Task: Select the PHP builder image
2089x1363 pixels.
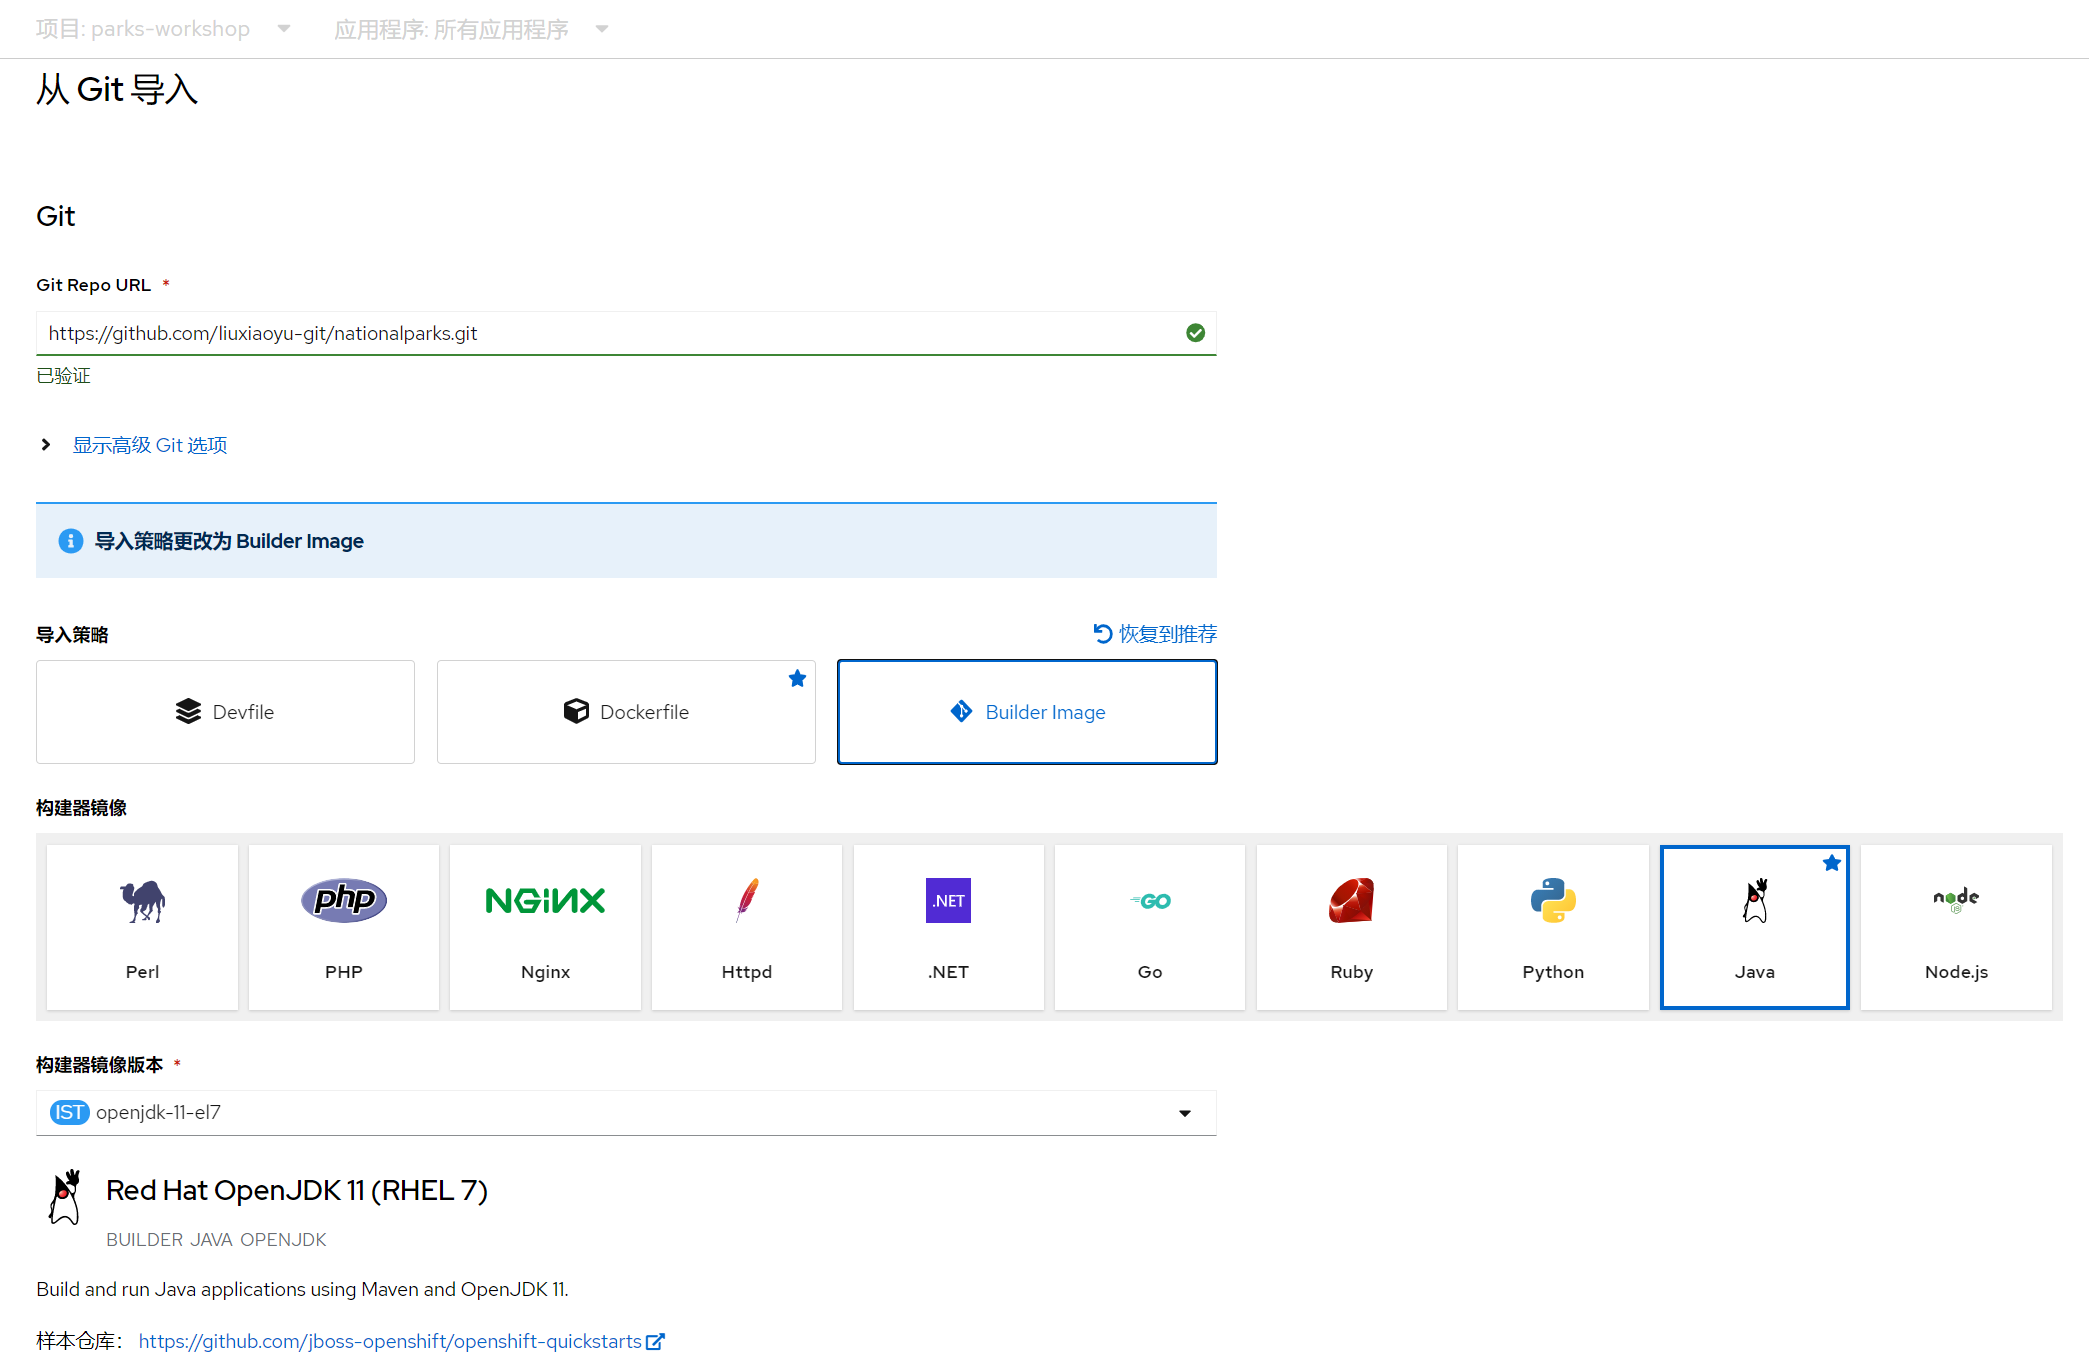Action: pyautogui.click(x=343, y=927)
